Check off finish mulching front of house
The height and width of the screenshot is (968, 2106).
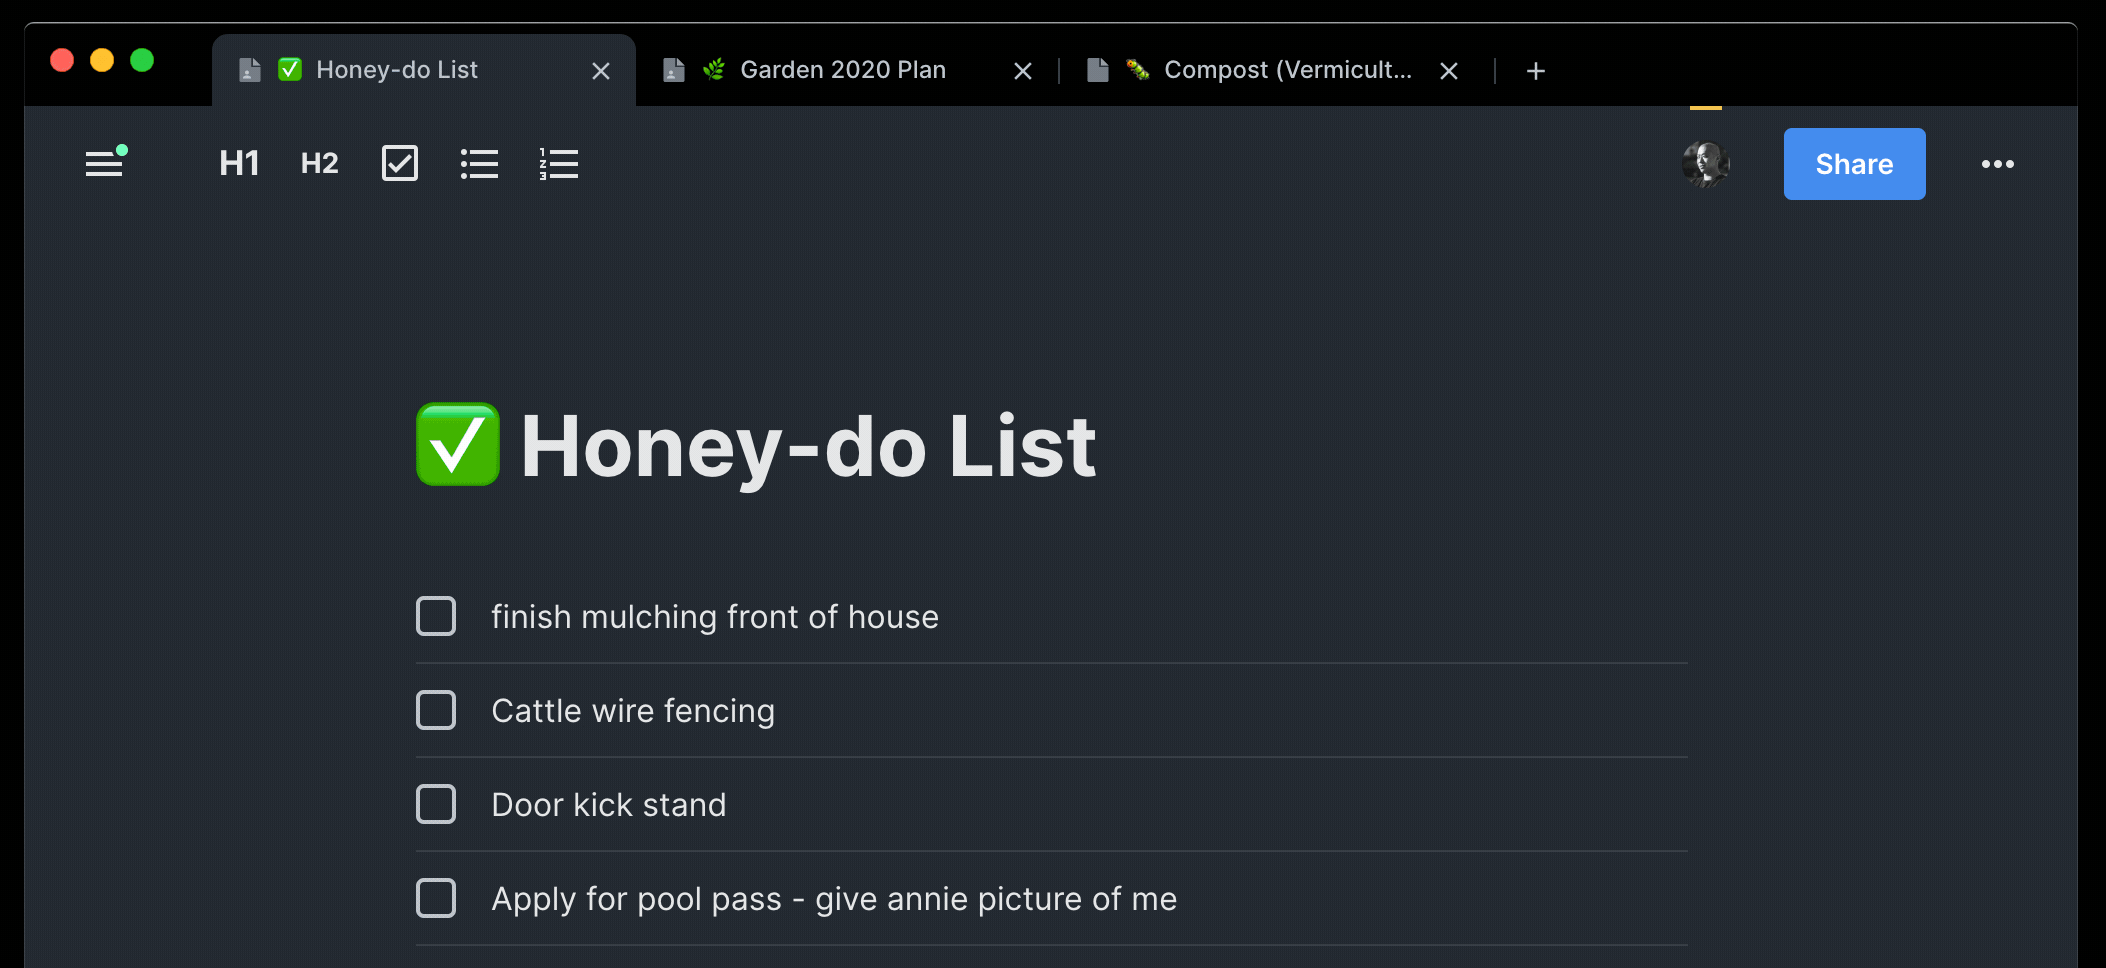(436, 616)
